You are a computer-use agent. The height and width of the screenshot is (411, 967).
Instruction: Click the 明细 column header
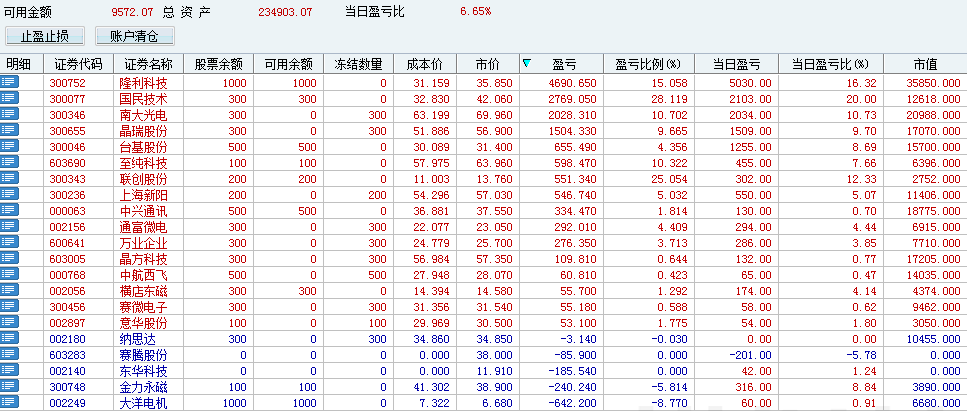[22, 64]
